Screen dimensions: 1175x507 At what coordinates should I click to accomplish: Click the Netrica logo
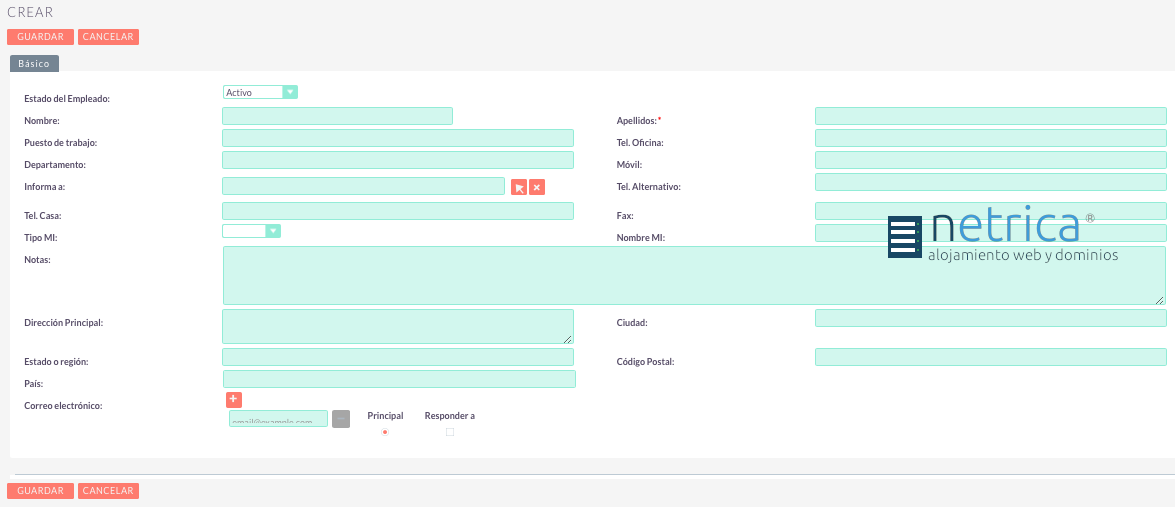point(1002,237)
